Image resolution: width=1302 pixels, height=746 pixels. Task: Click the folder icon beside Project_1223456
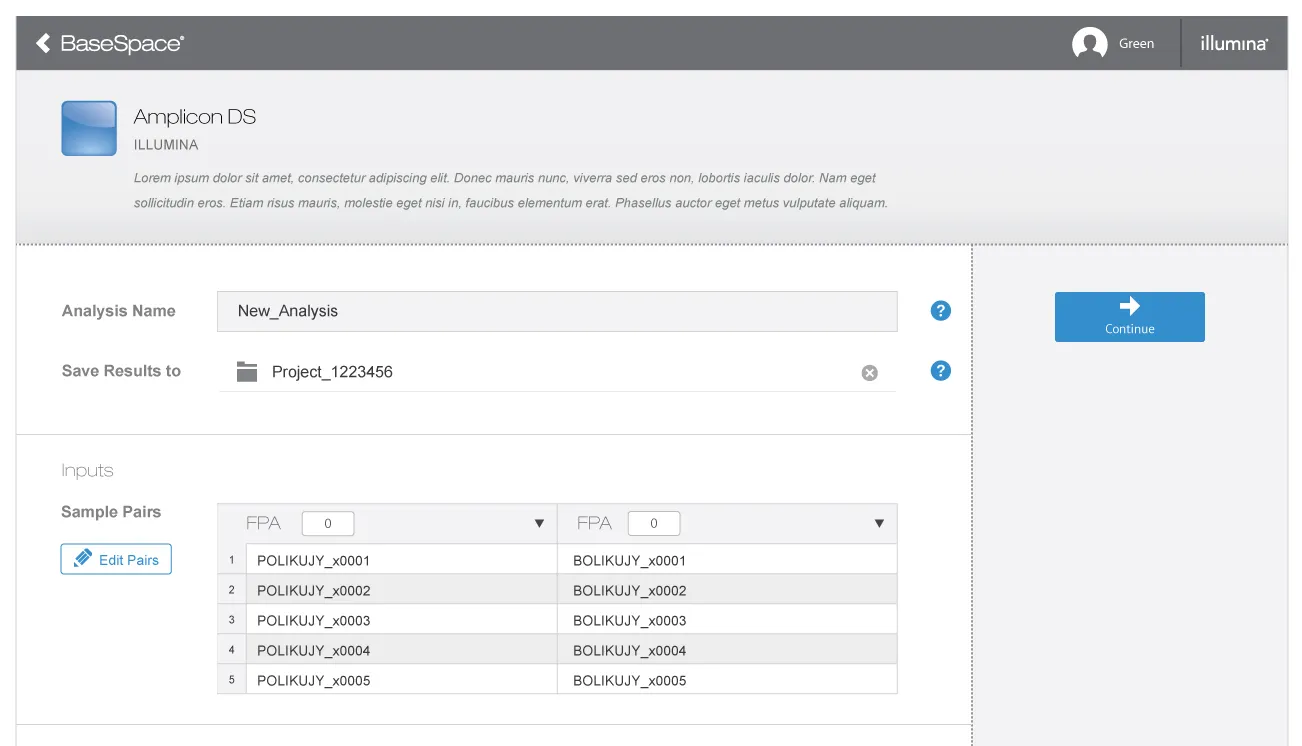247,372
